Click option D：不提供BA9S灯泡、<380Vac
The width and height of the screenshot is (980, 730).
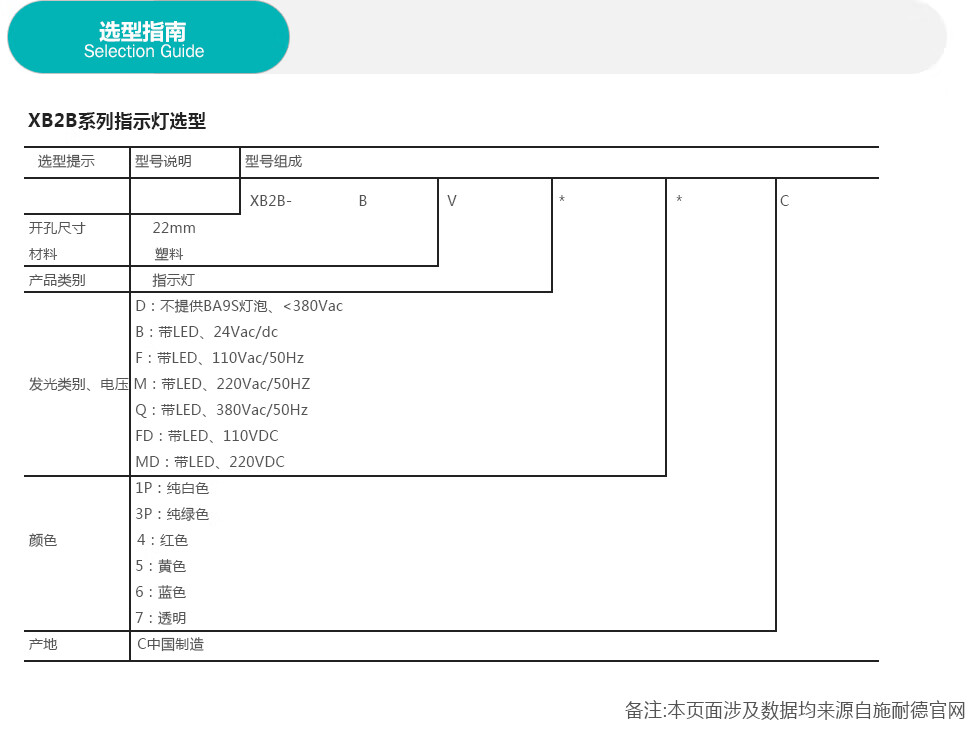(x=239, y=306)
